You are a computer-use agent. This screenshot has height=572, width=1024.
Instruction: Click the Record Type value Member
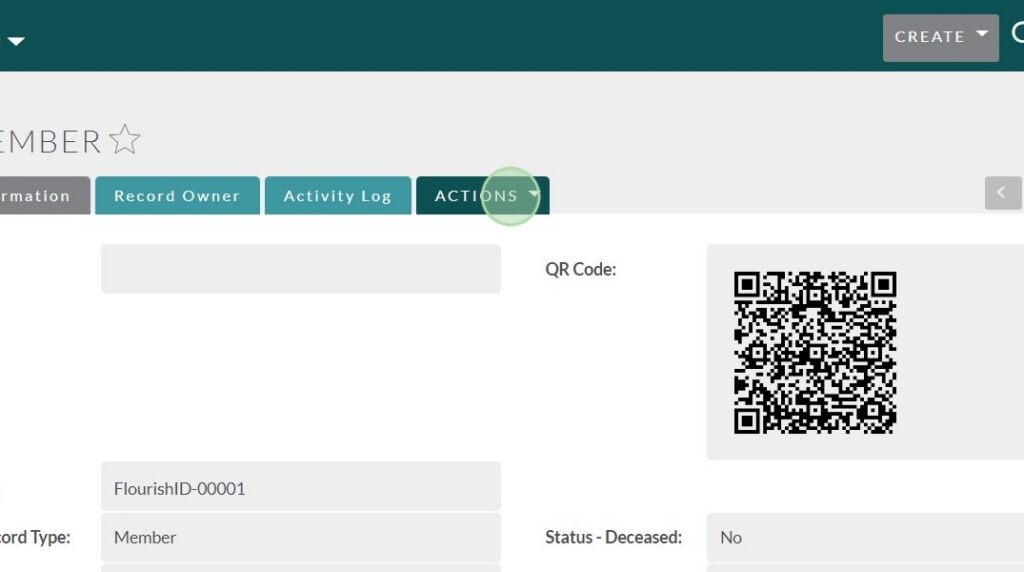click(300, 538)
